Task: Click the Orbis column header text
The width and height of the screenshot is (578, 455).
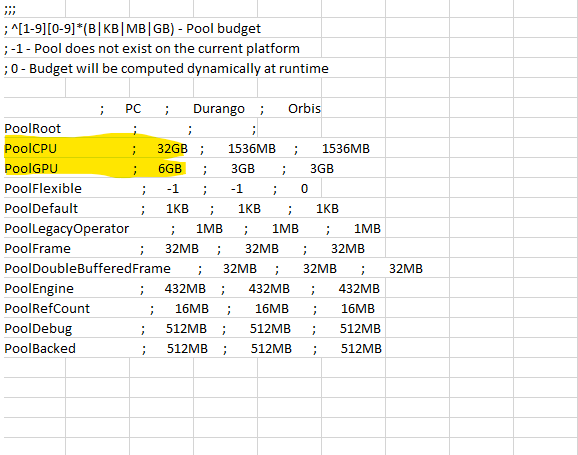Action: [304, 109]
